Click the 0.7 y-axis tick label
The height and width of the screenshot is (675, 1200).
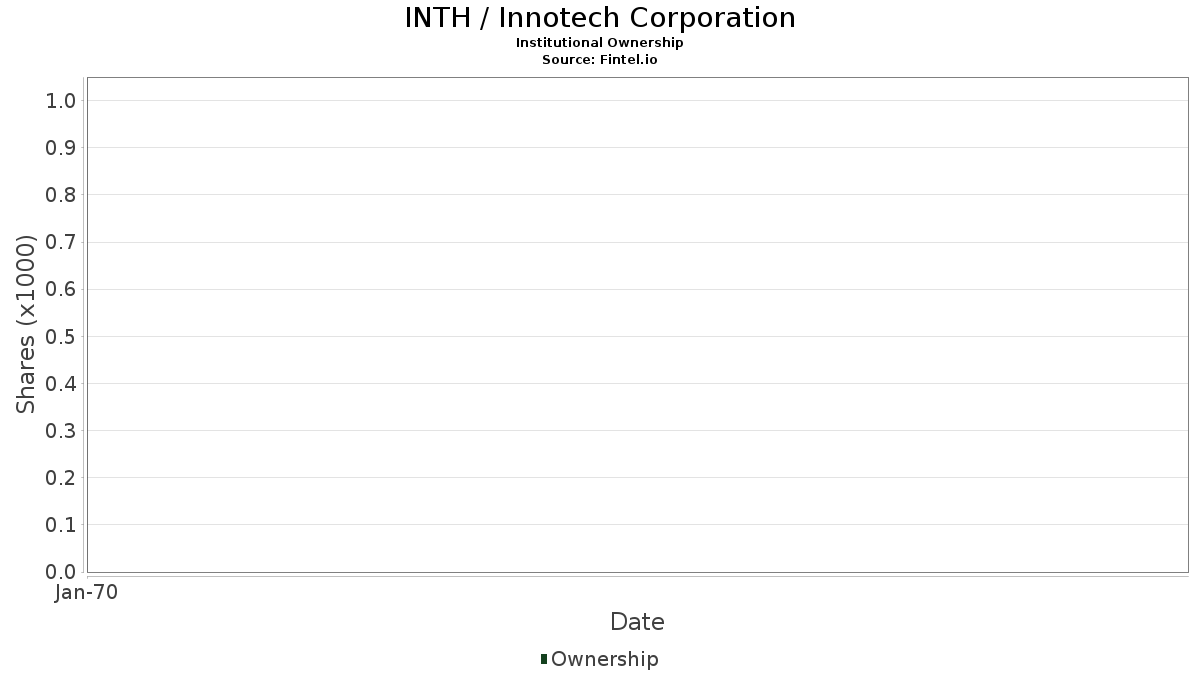[x=61, y=242]
